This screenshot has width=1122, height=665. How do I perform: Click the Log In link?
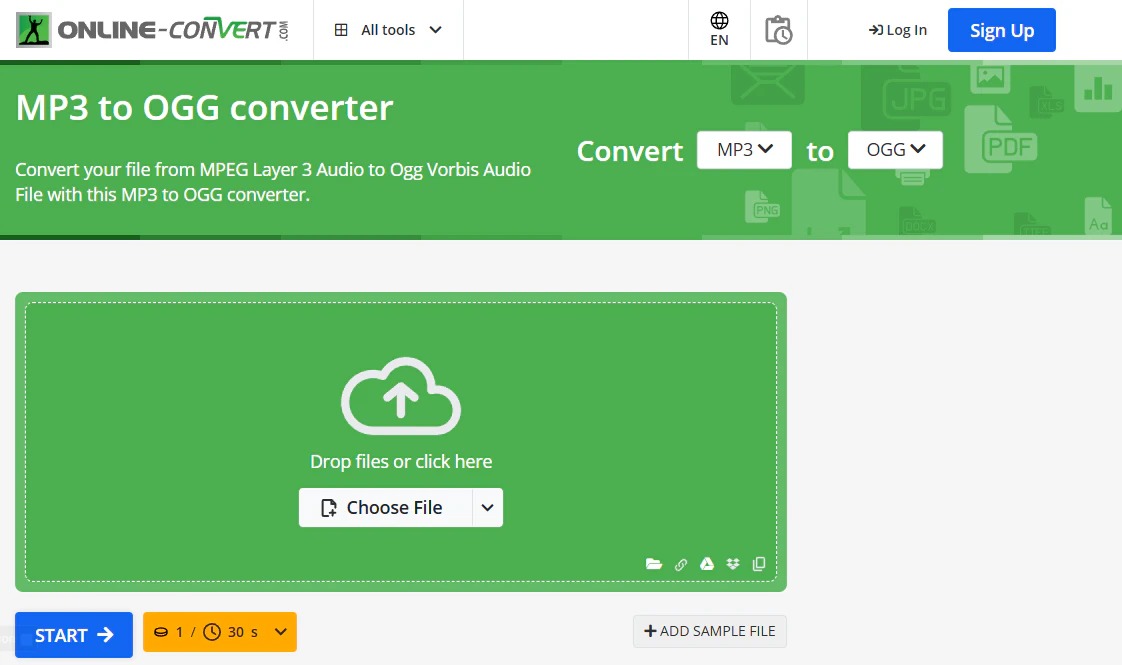click(x=897, y=30)
